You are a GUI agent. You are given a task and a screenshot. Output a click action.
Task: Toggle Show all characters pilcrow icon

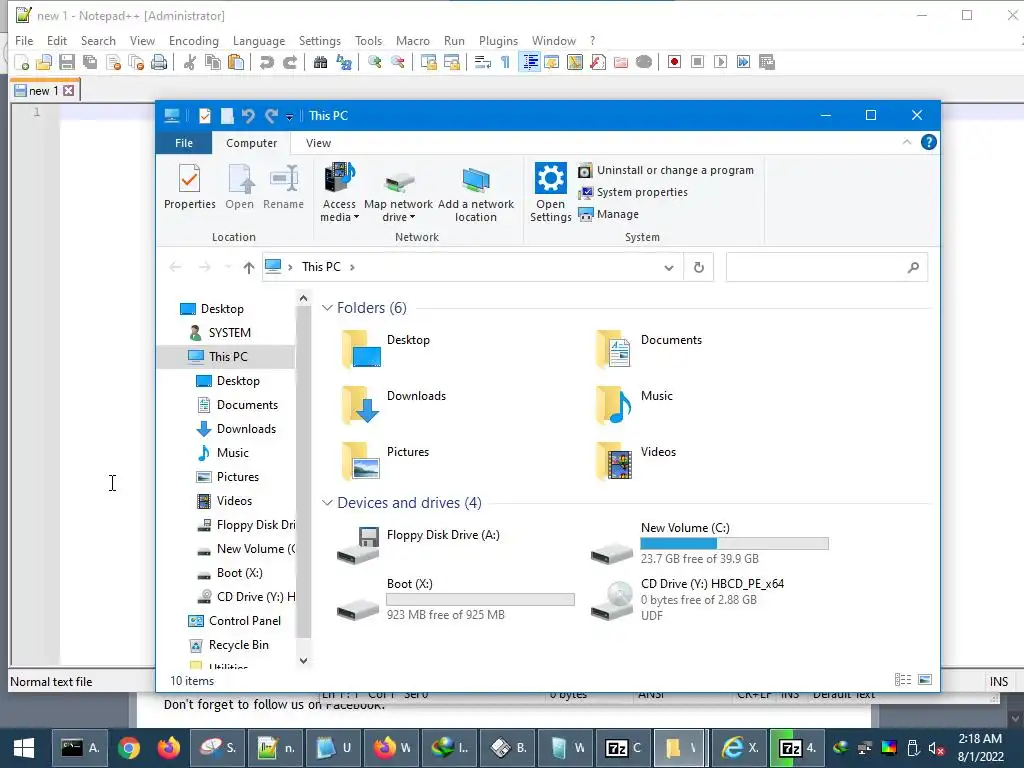505,62
